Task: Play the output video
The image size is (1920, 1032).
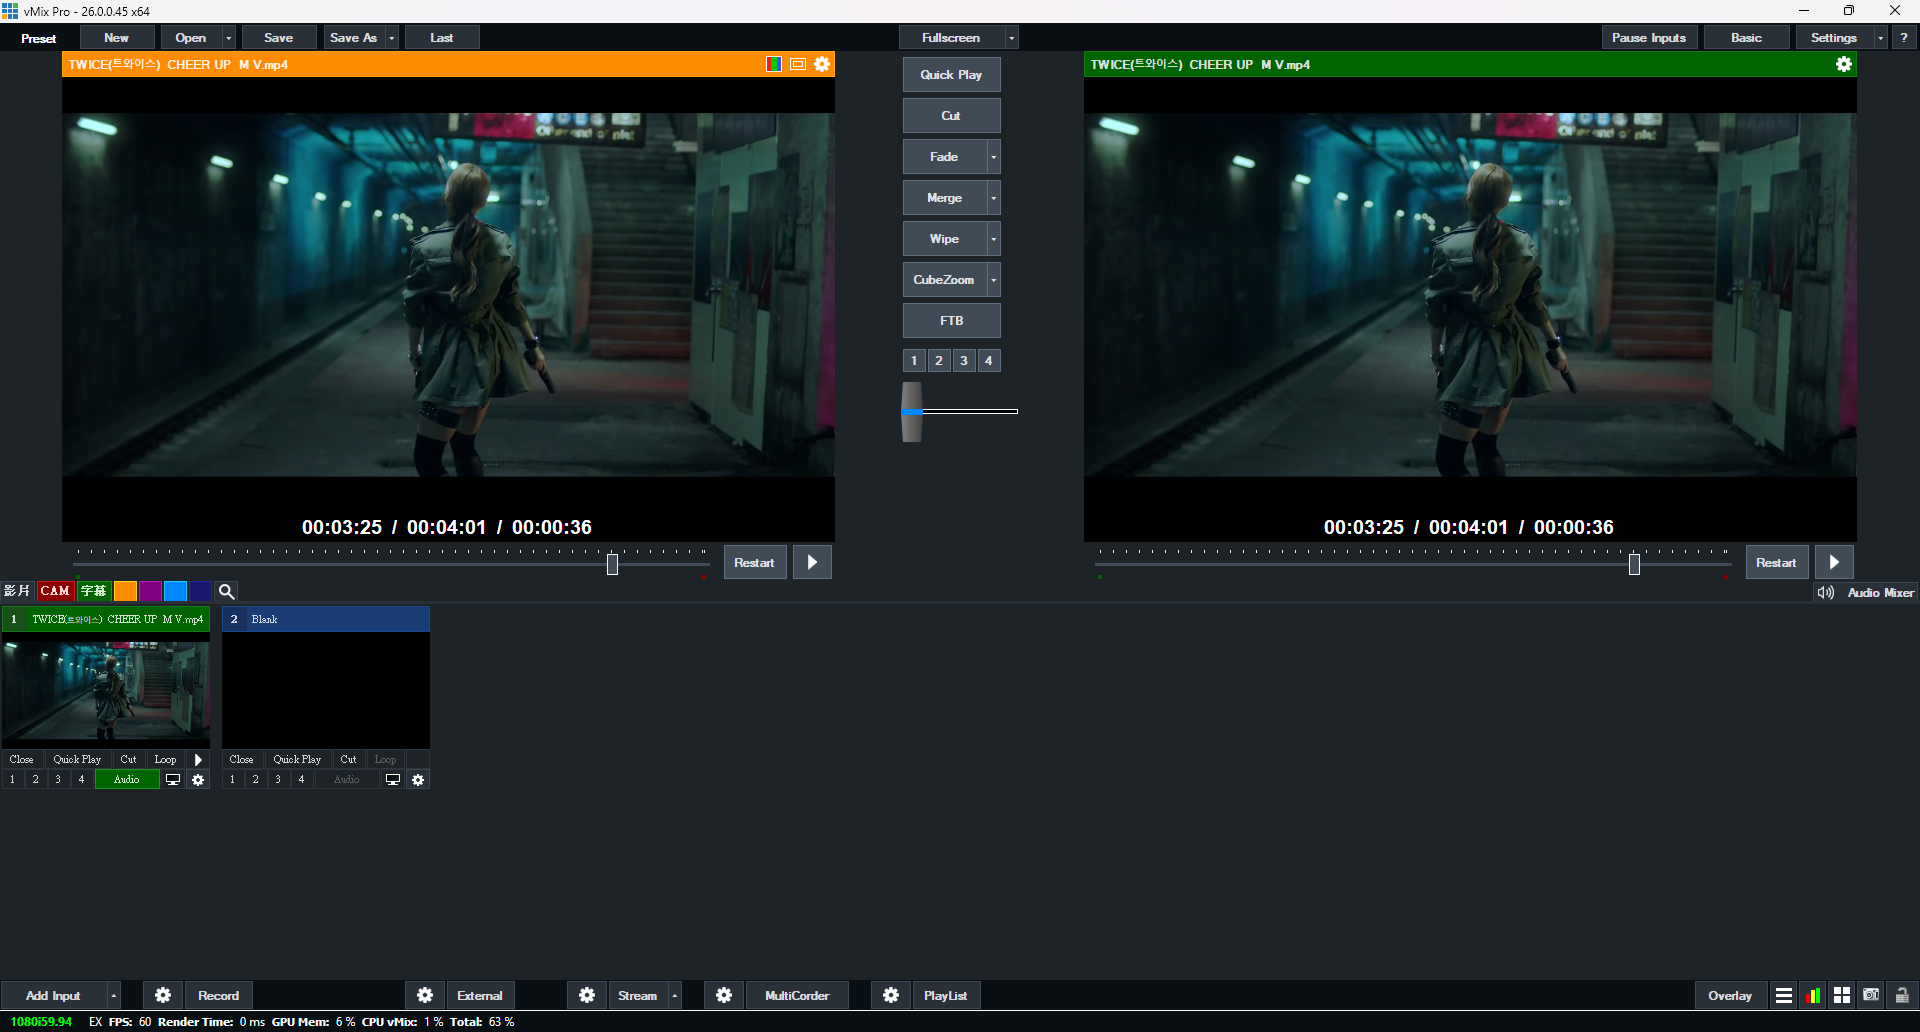Action: coord(1834,562)
